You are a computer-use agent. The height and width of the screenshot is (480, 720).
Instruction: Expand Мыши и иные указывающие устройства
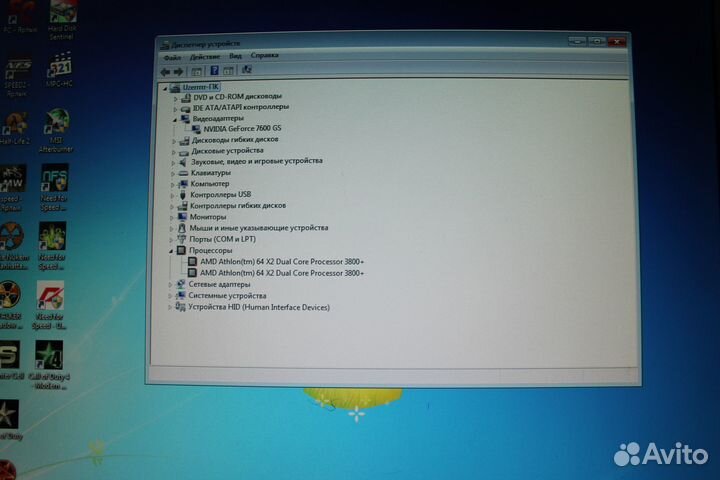tap(172, 229)
